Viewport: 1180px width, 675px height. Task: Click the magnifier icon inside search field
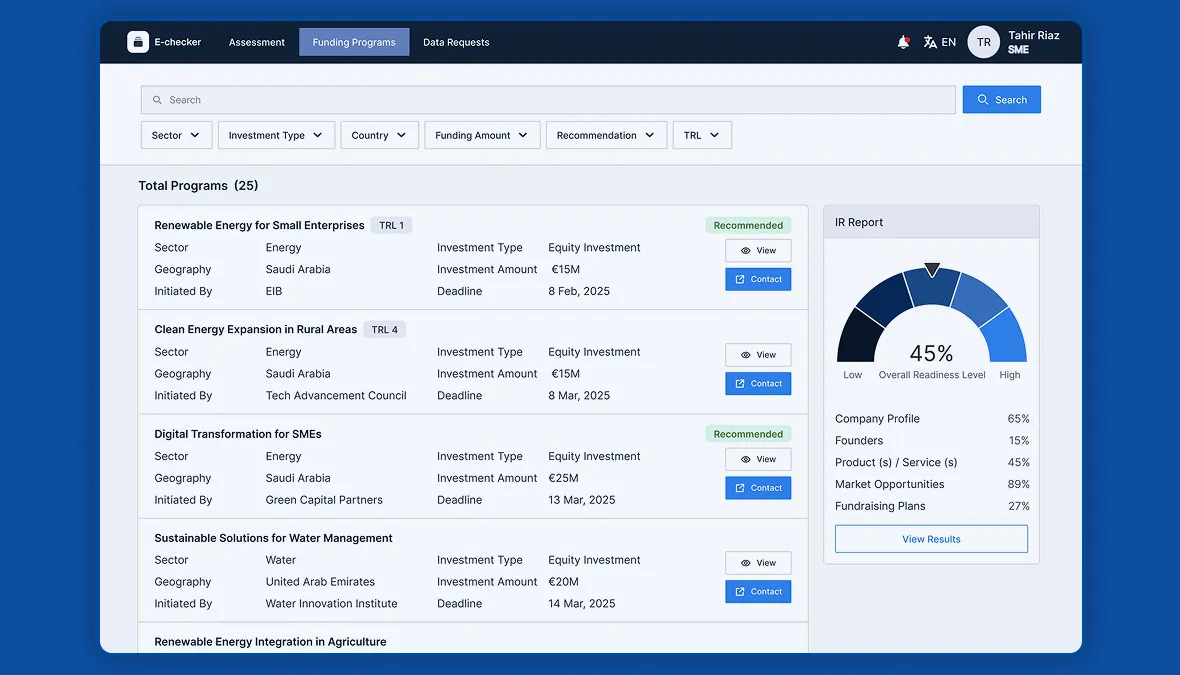[157, 99]
